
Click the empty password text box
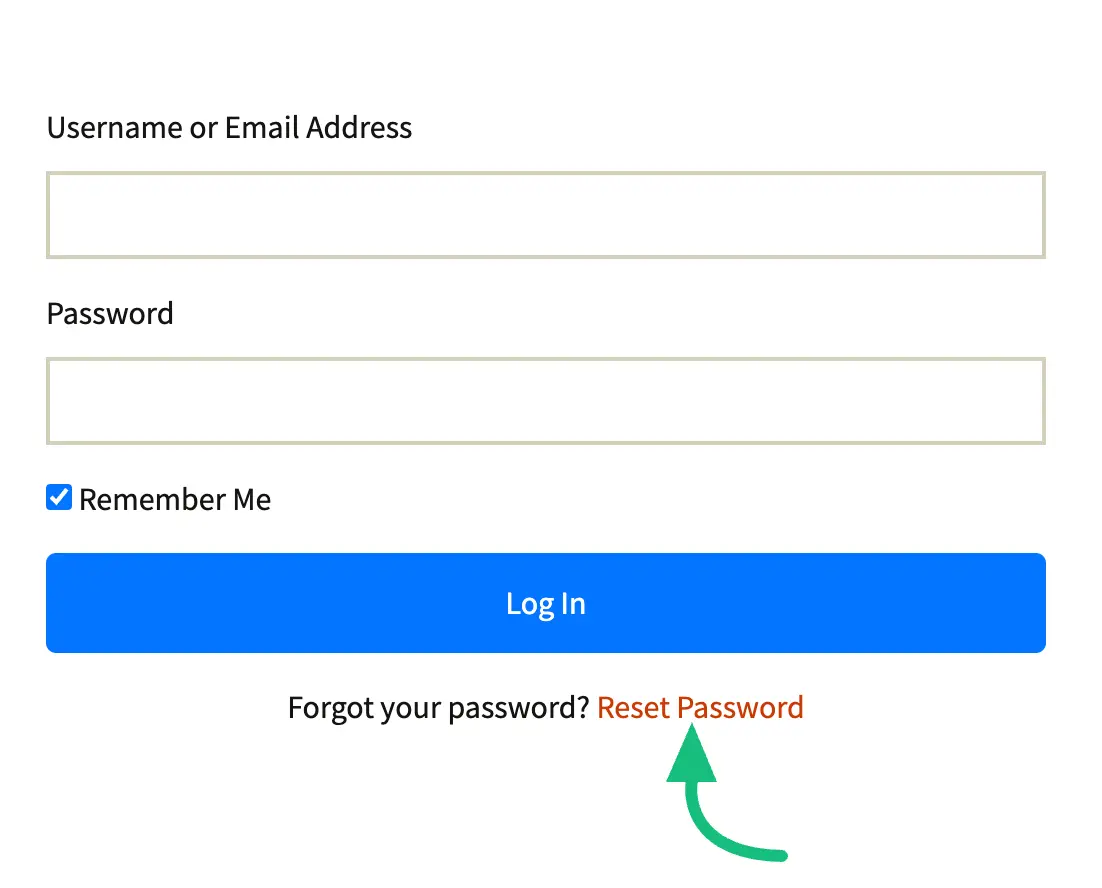coord(545,400)
